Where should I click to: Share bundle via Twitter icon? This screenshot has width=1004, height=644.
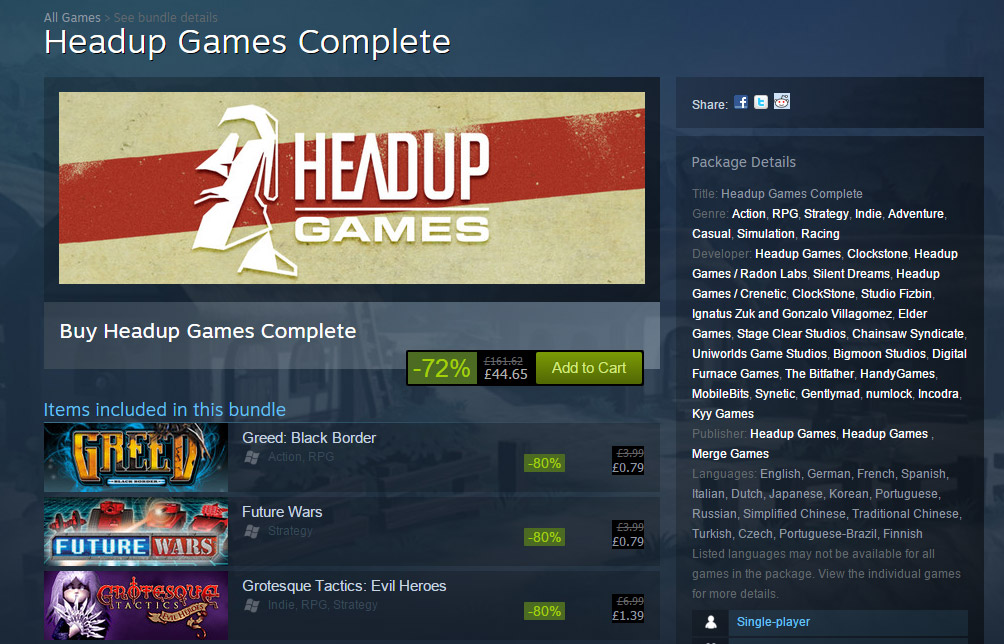click(x=761, y=102)
